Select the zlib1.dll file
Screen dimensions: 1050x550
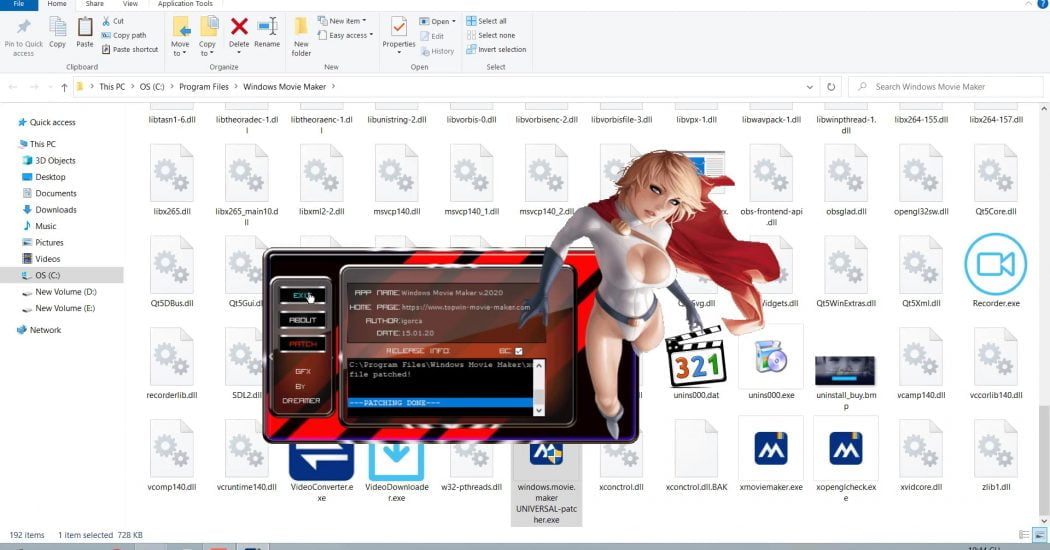pos(996,448)
